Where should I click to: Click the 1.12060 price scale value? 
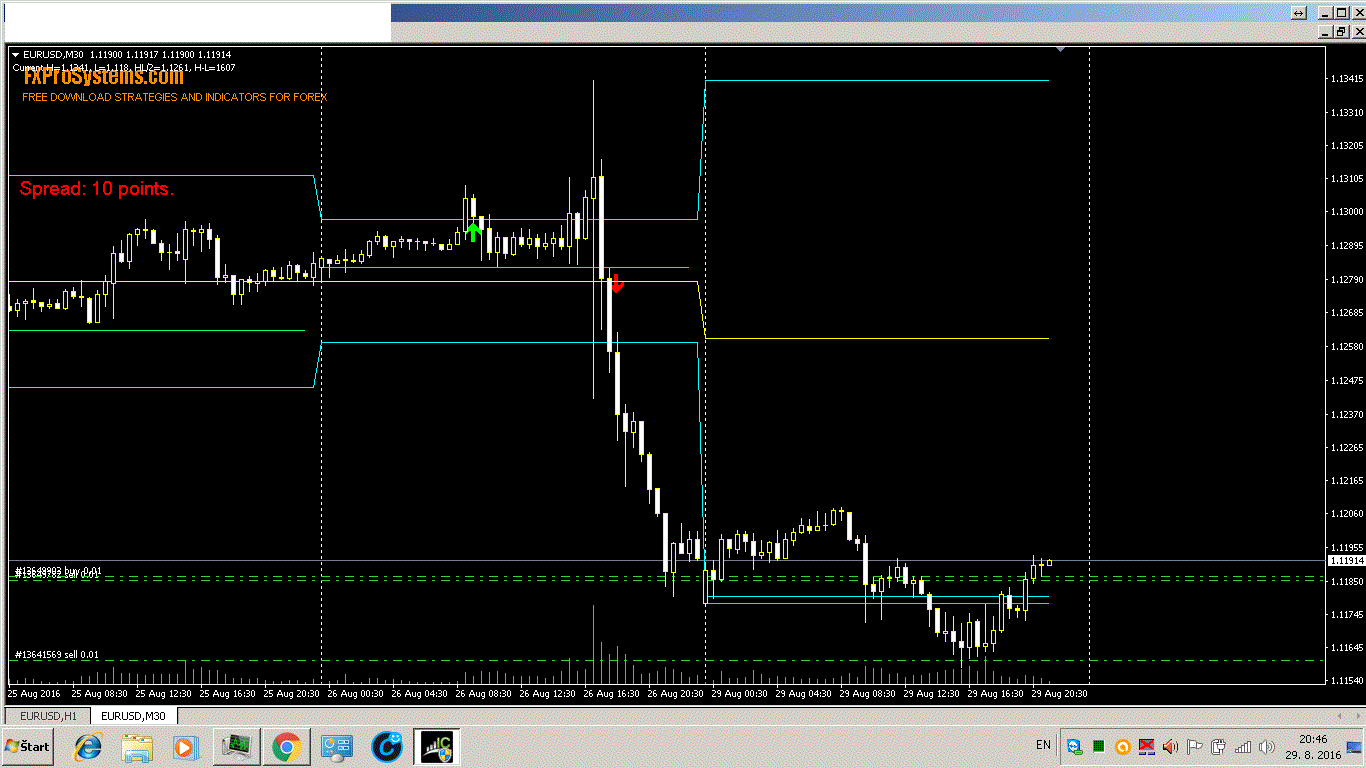tap(1345, 514)
